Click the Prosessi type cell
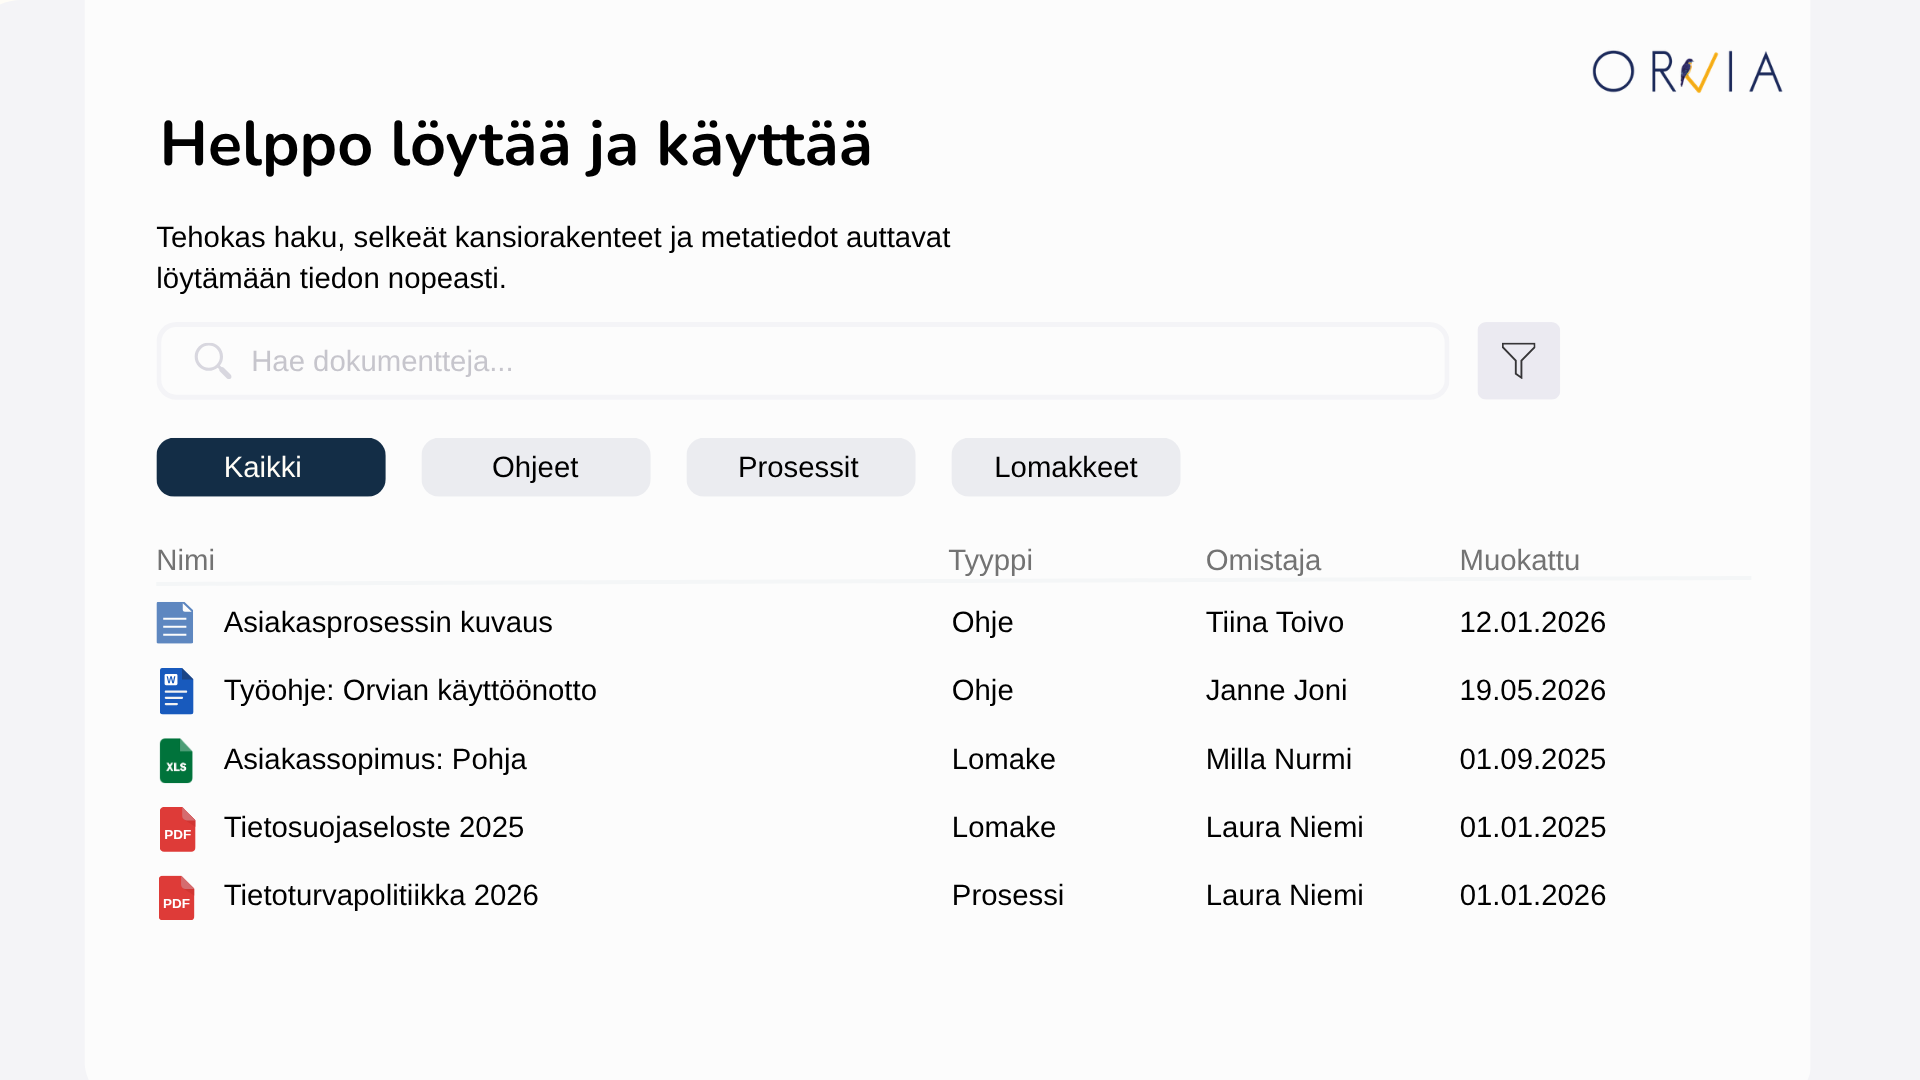 pos(1007,895)
